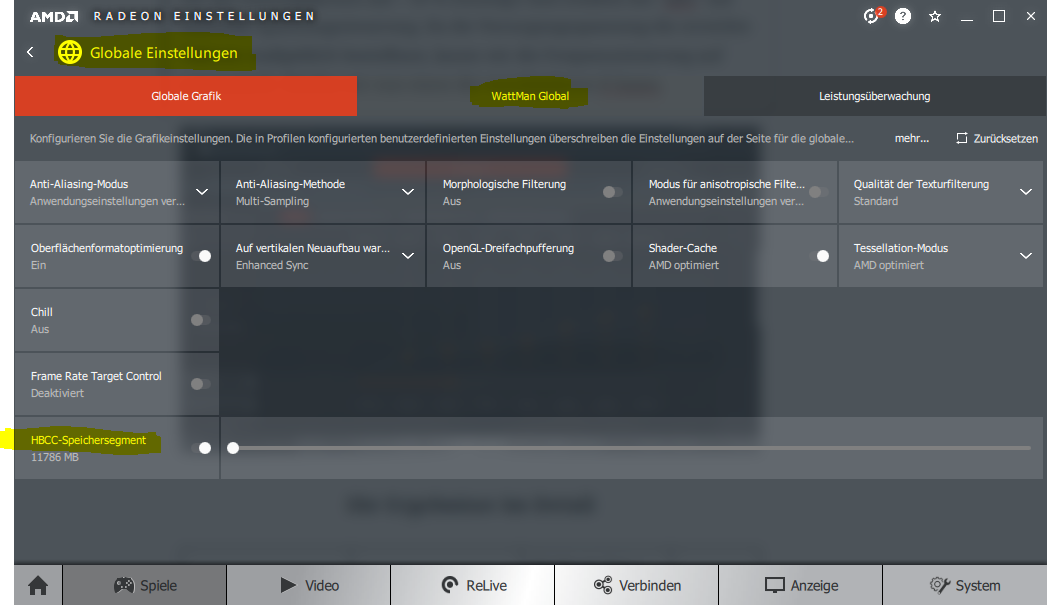The height and width of the screenshot is (605, 1047).
Task: Click the star favorites icon
Action: 935,17
